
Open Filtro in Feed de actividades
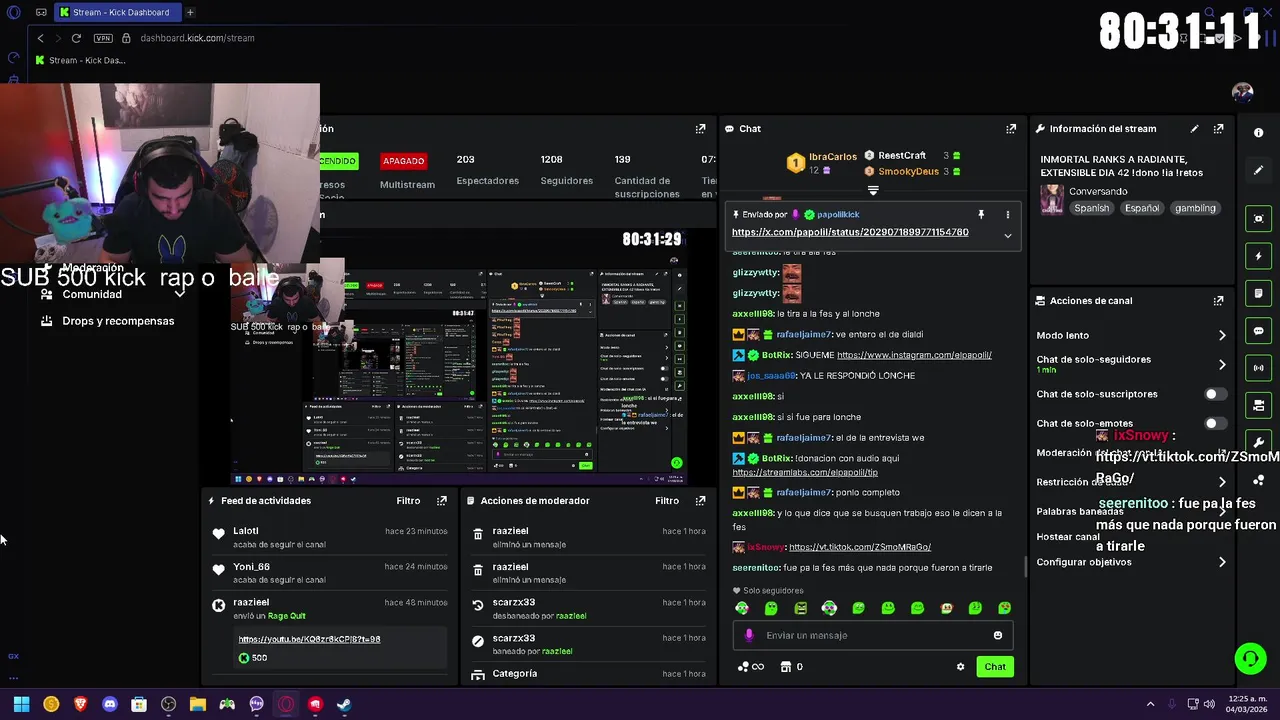point(408,501)
